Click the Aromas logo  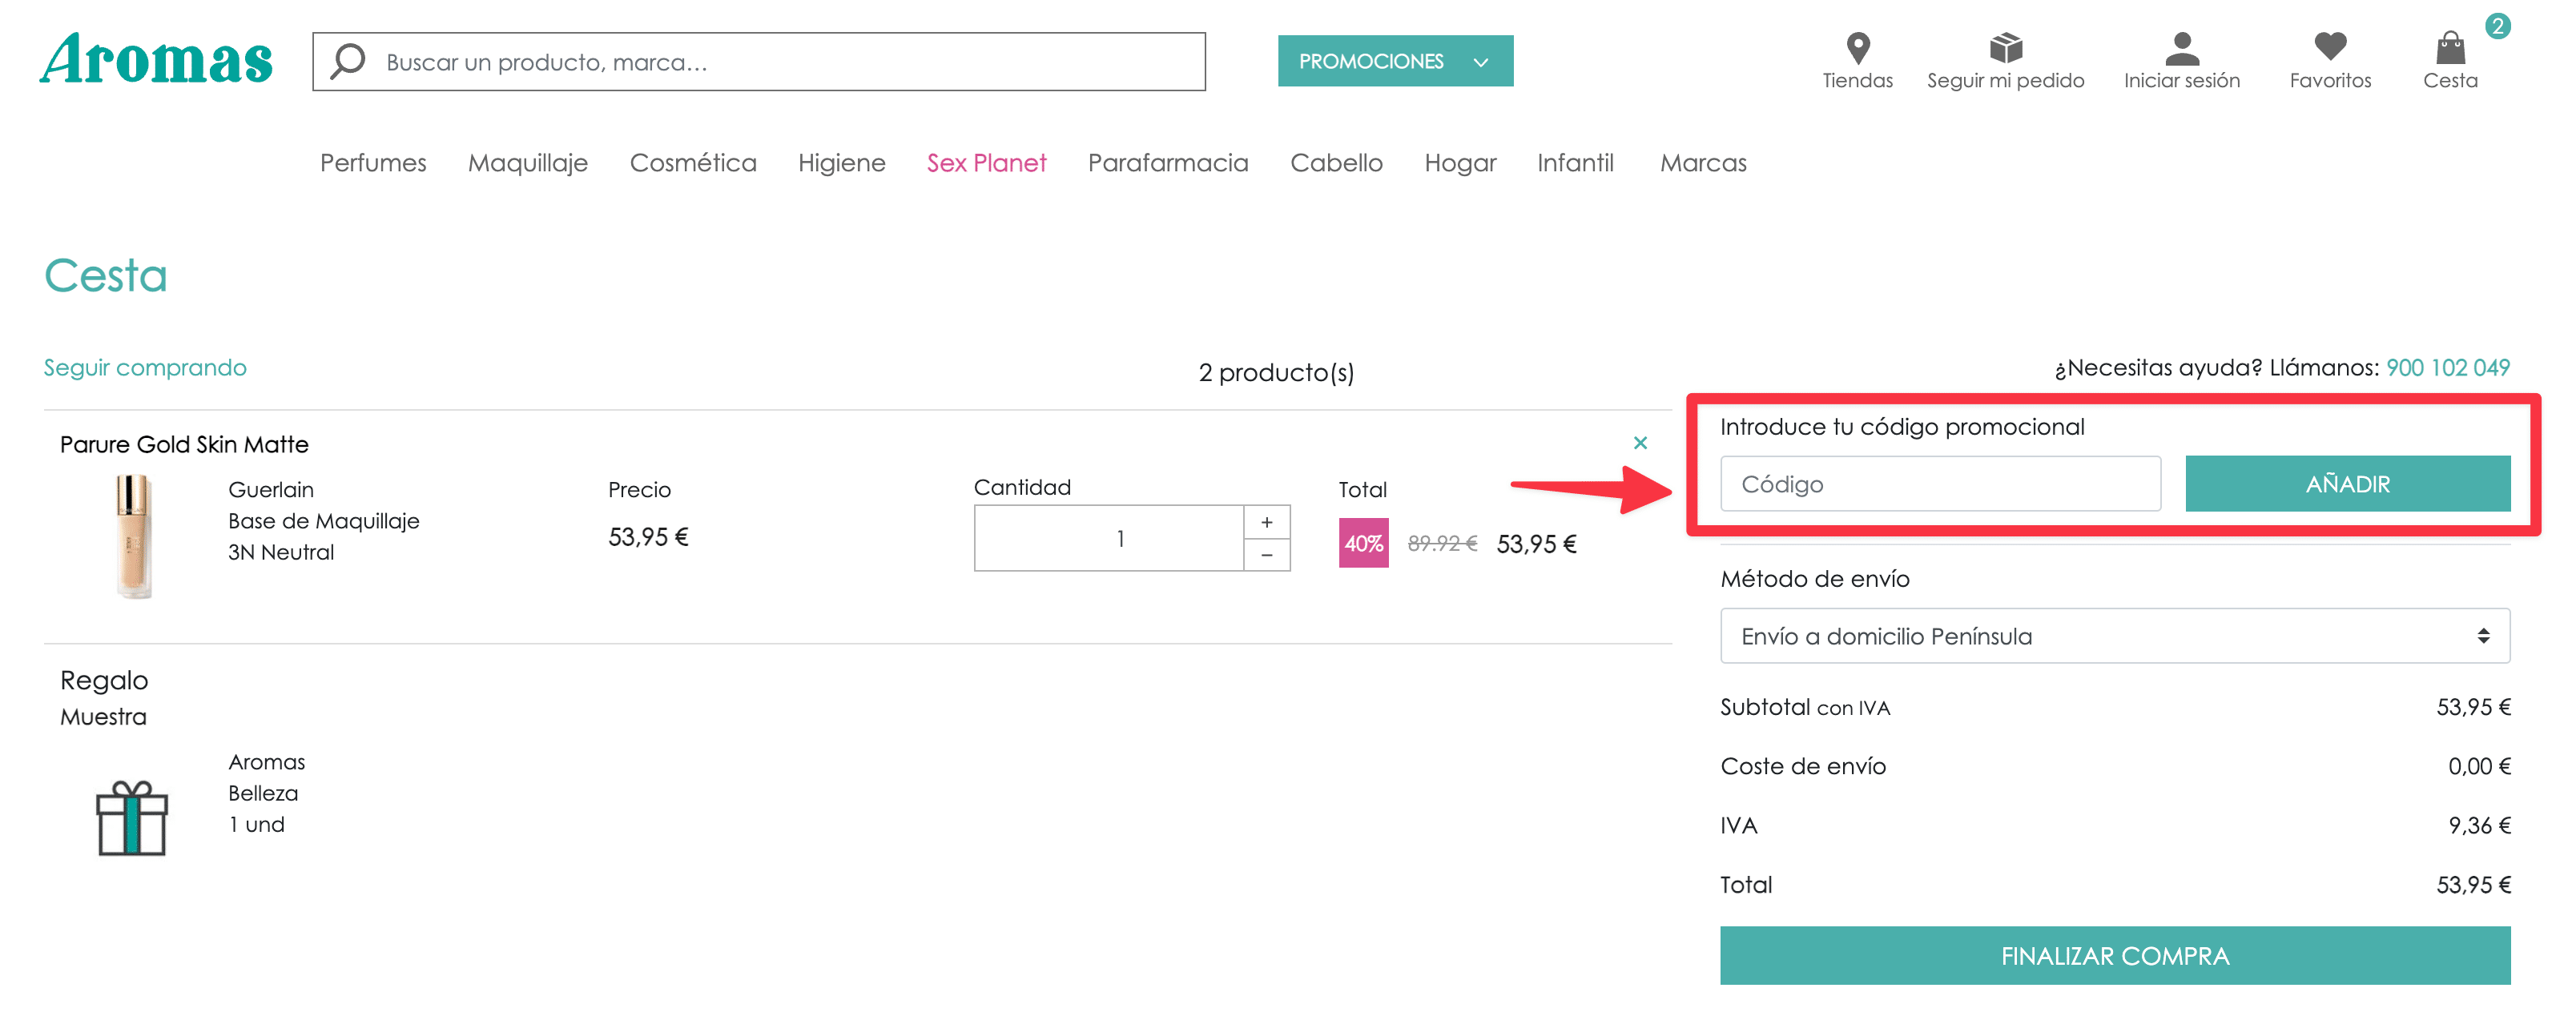pyautogui.click(x=155, y=60)
